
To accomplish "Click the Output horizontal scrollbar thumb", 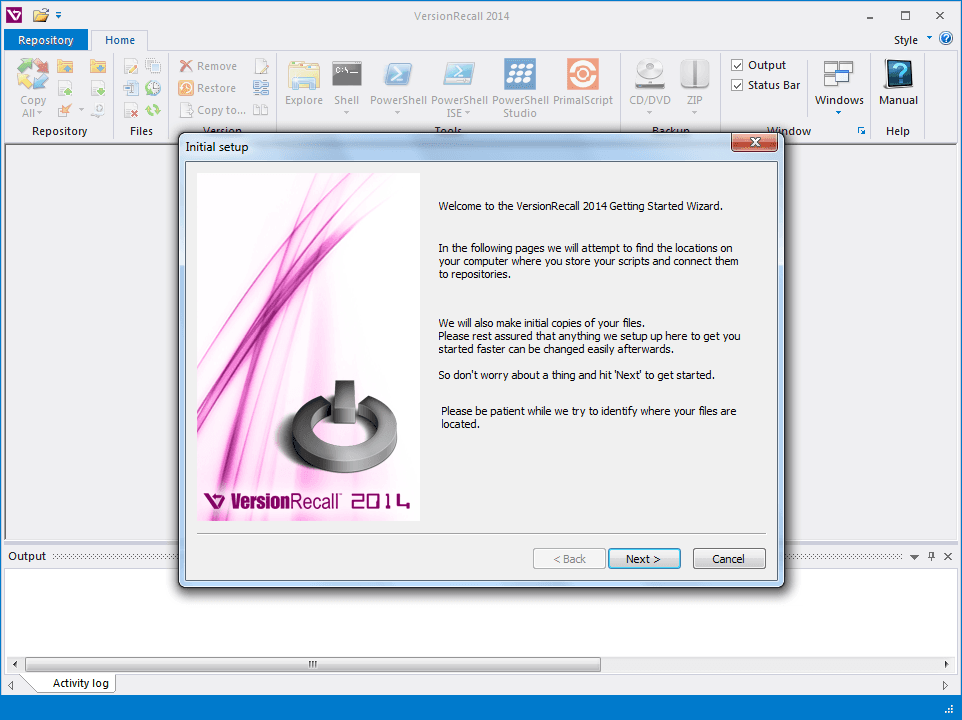I will click(313, 664).
